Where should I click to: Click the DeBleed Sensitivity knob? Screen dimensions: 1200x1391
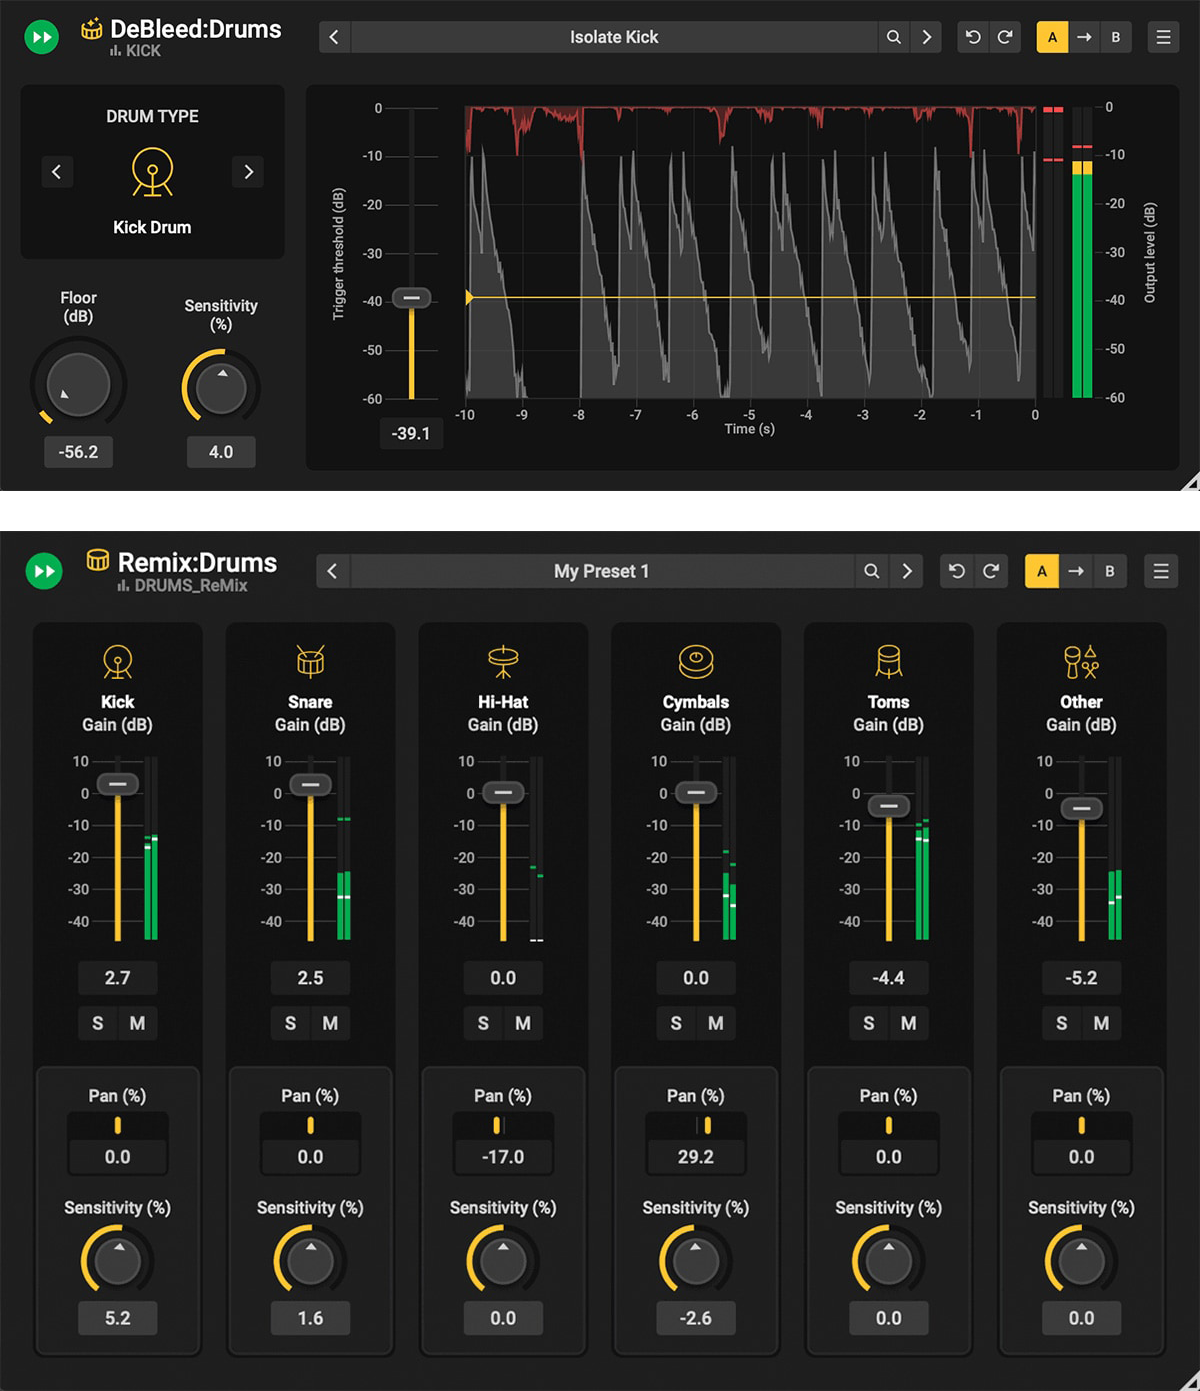(221, 390)
